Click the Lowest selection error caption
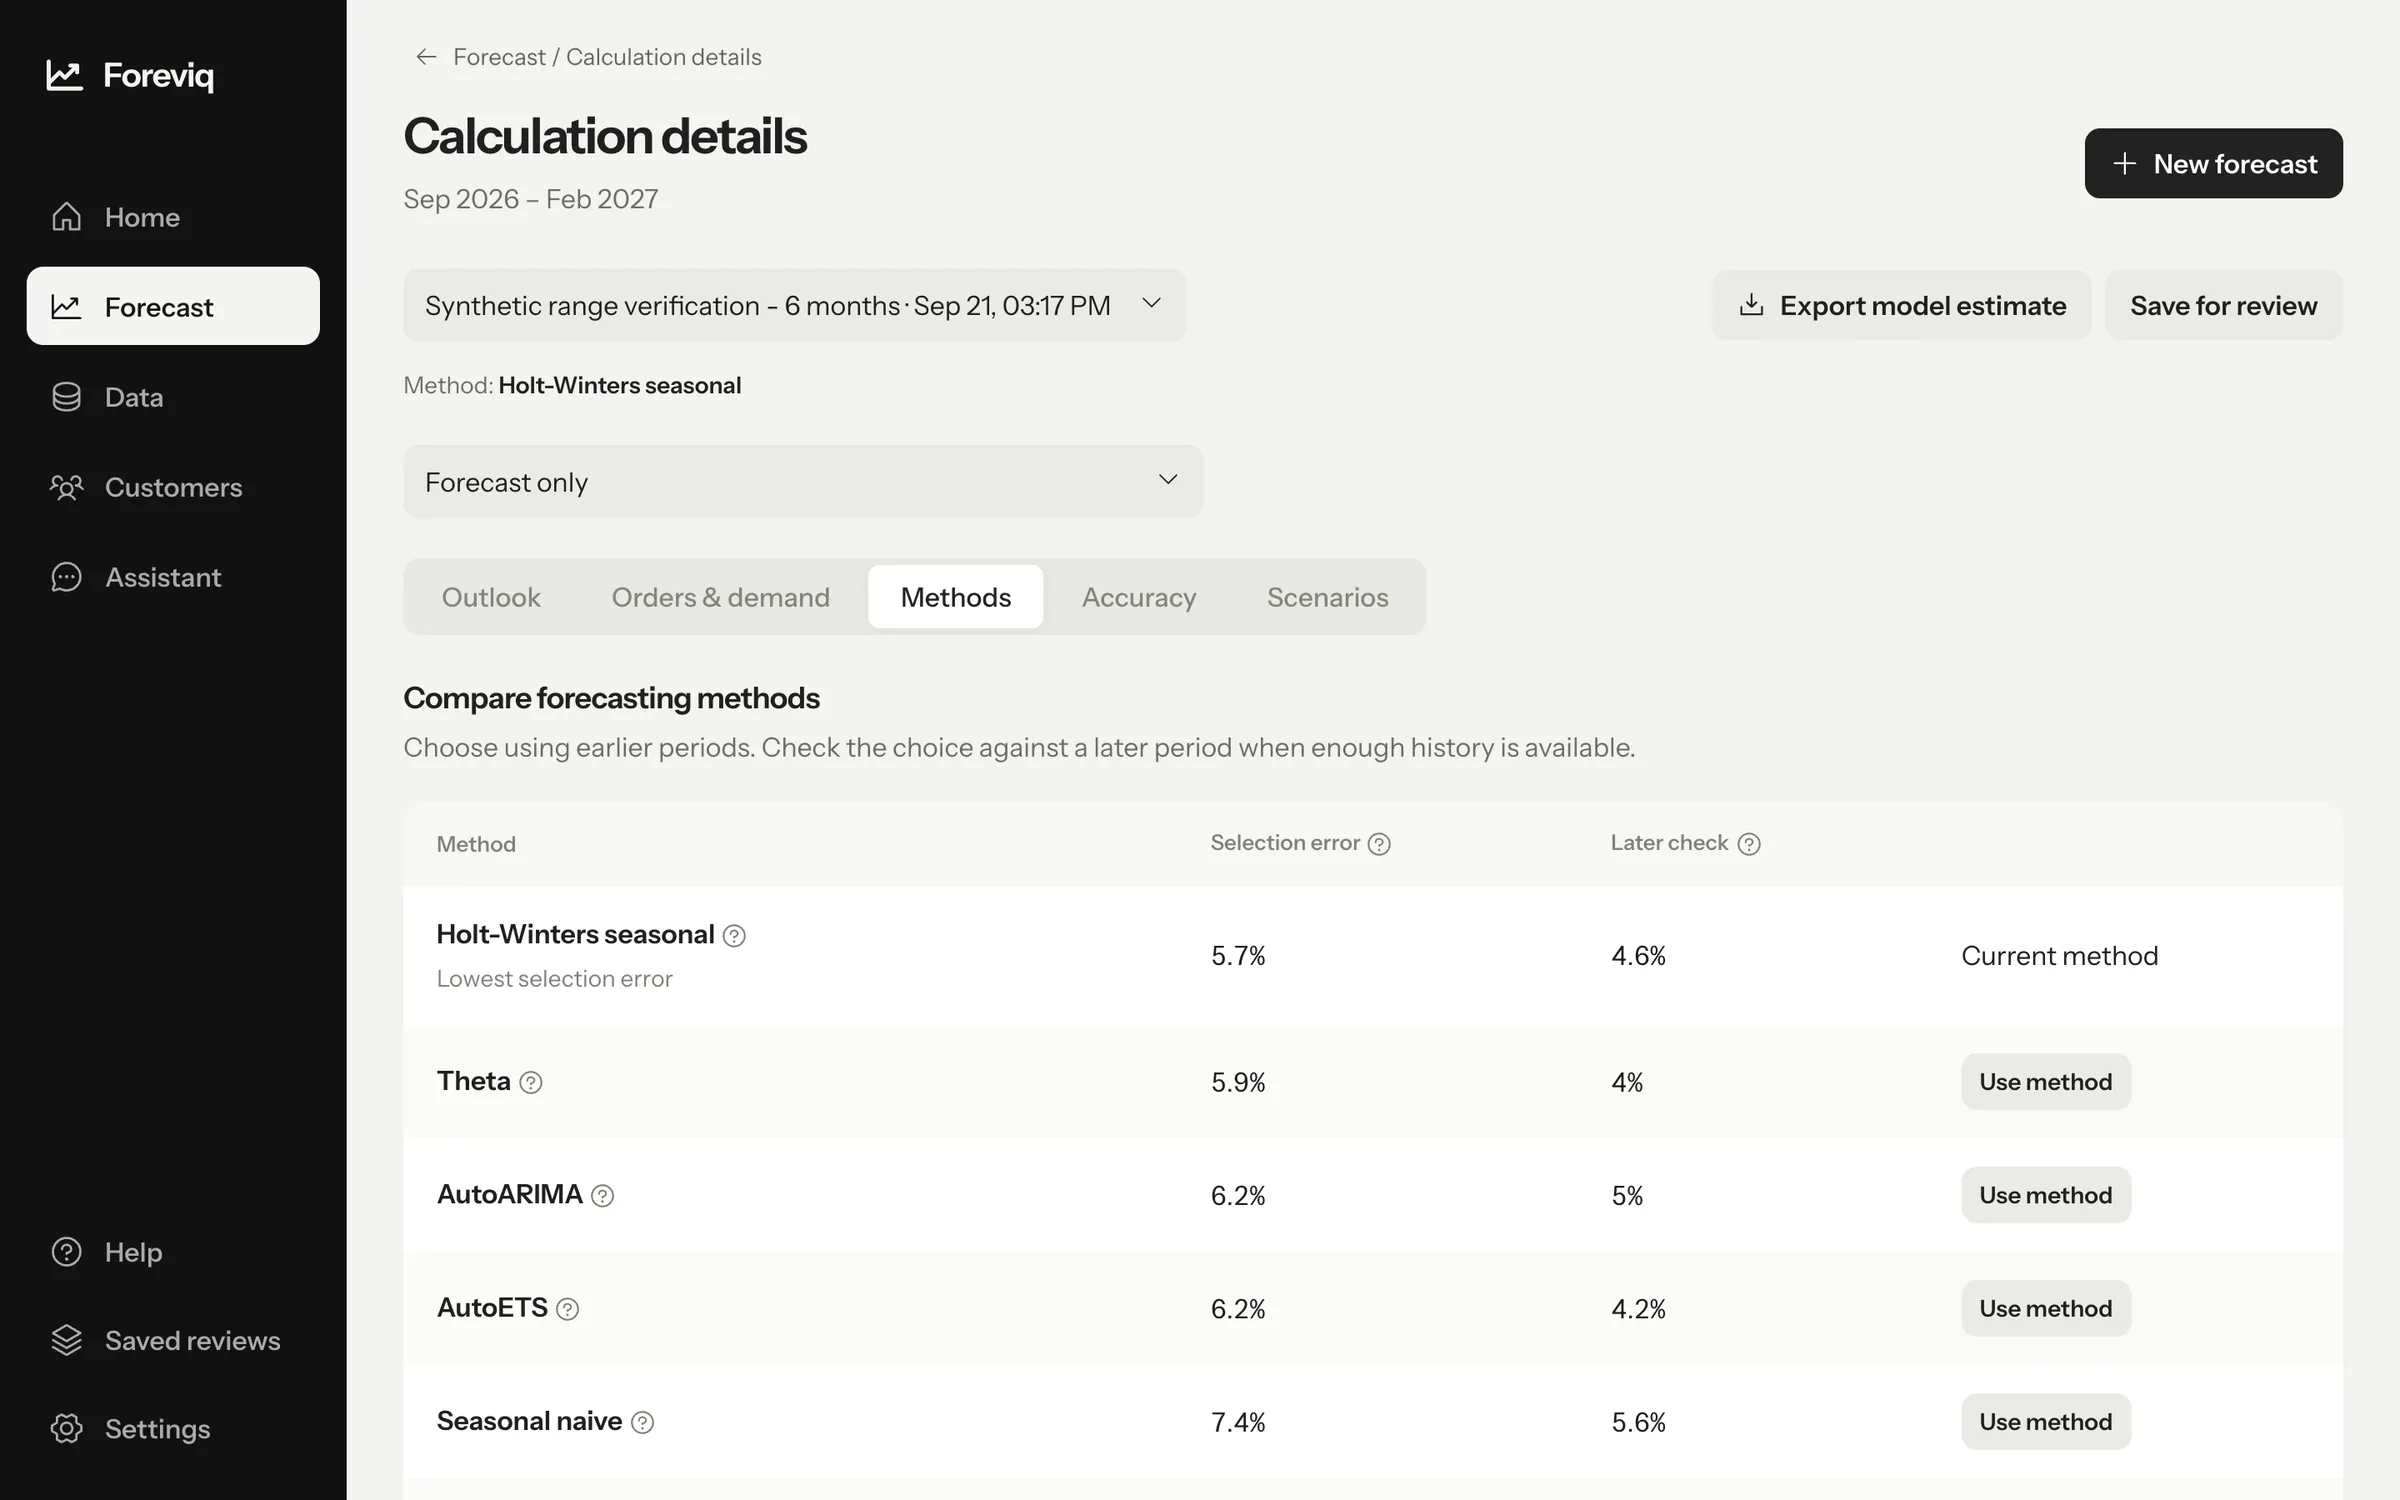 (554, 979)
